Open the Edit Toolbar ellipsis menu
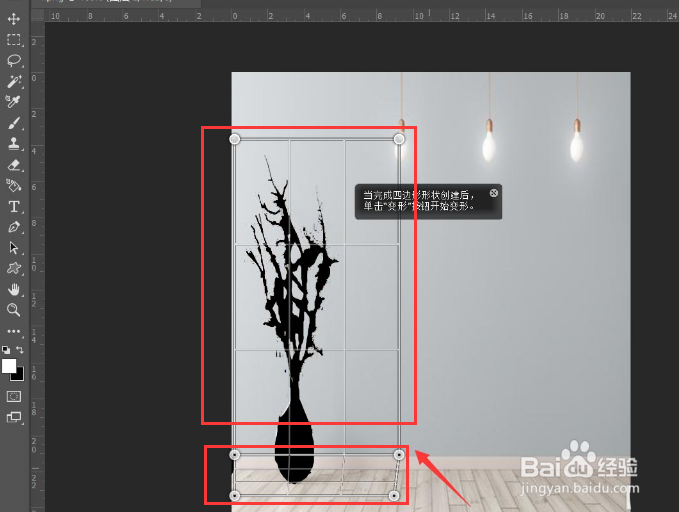The width and height of the screenshot is (679, 512). [13, 331]
